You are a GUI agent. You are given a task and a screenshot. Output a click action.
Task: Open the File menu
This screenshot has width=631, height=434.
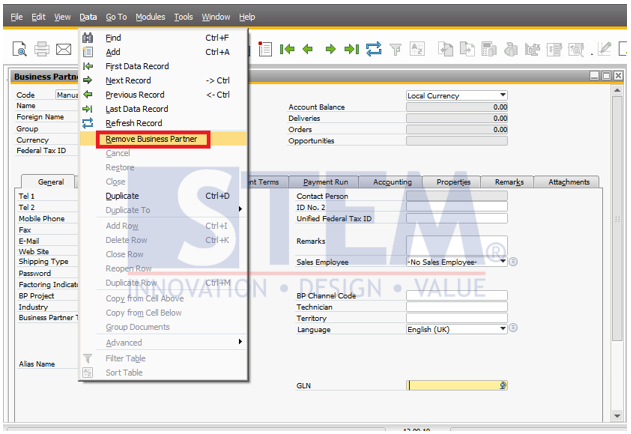[16, 17]
